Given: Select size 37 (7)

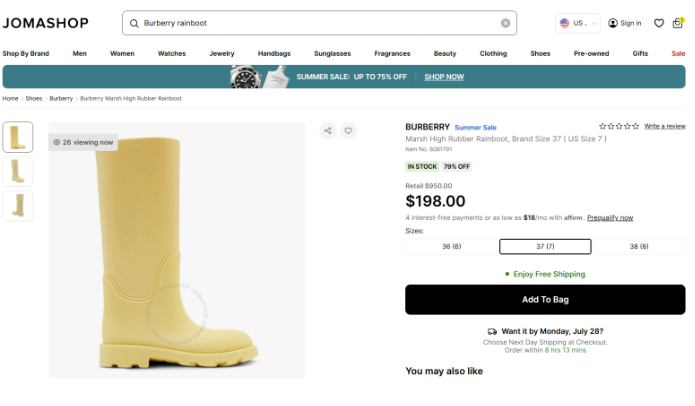Looking at the screenshot, I should coord(545,246).
